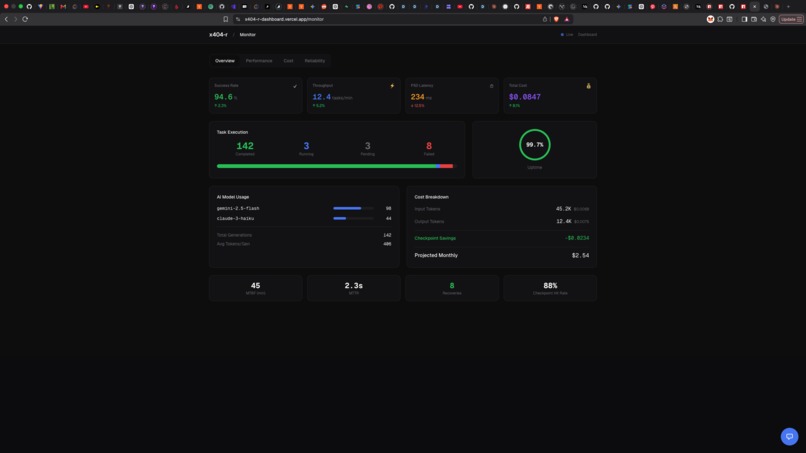The image size is (806, 453).
Task: Click the 234 ms latency value
Action: (x=417, y=97)
